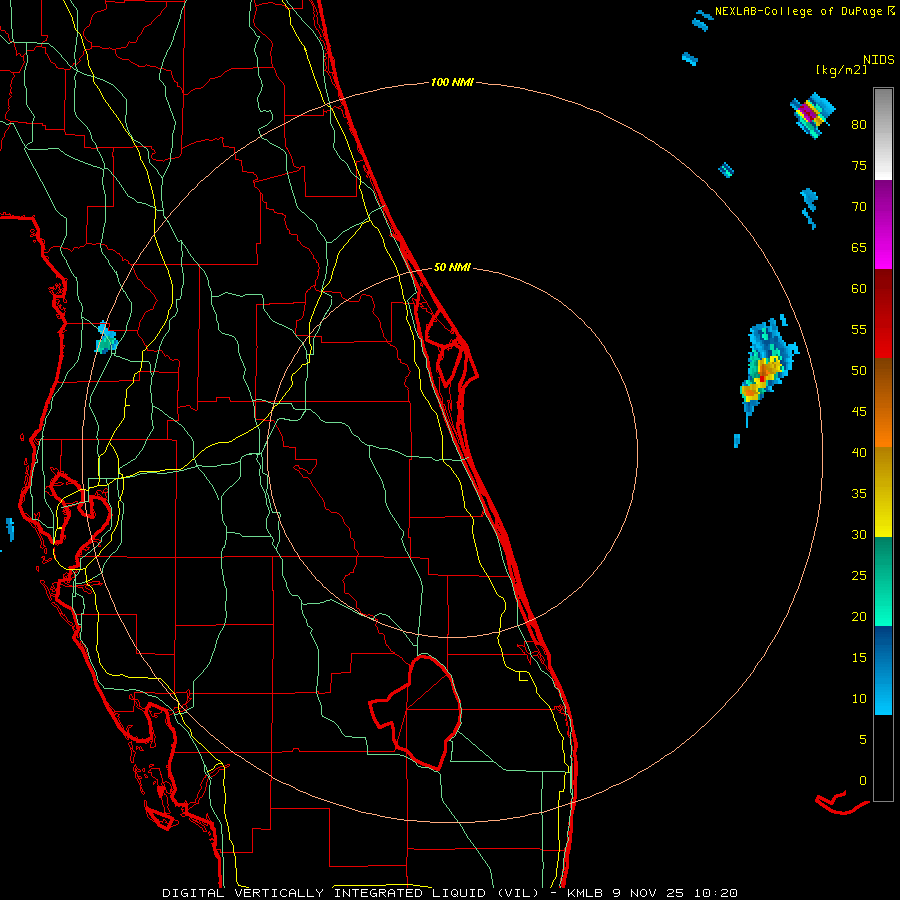The height and width of the screenshot is (900, 900).
Task: Select the 80 value on color scale
Action: click(x=859, y=125)
